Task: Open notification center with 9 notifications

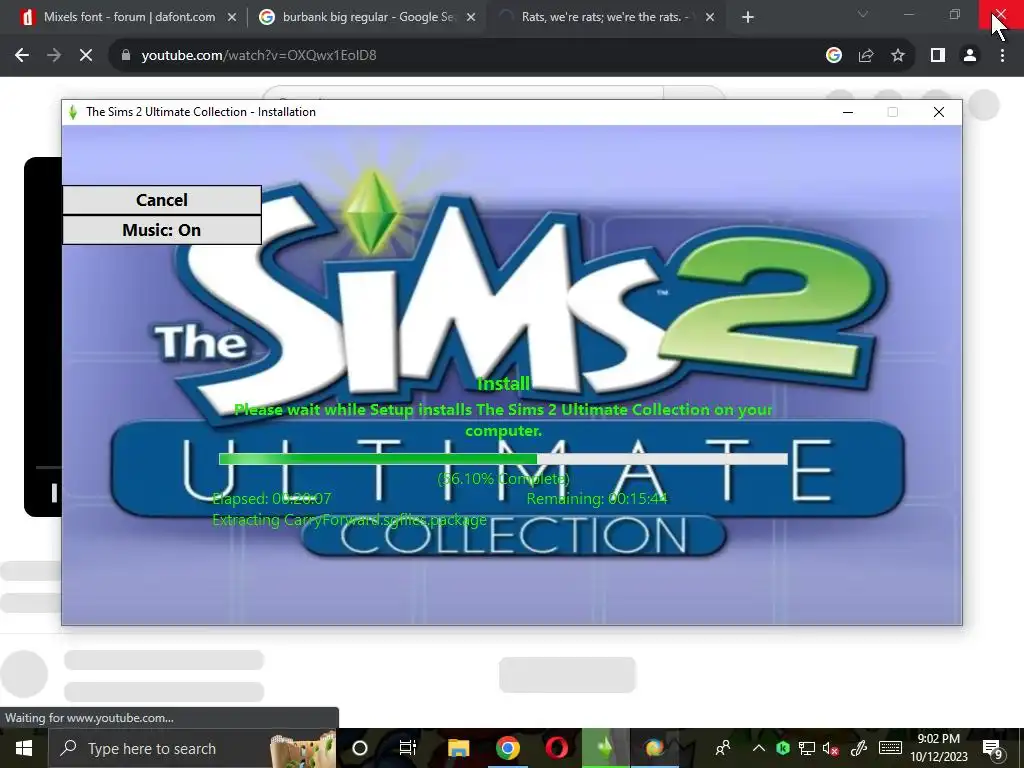Action: coord(993,750)
